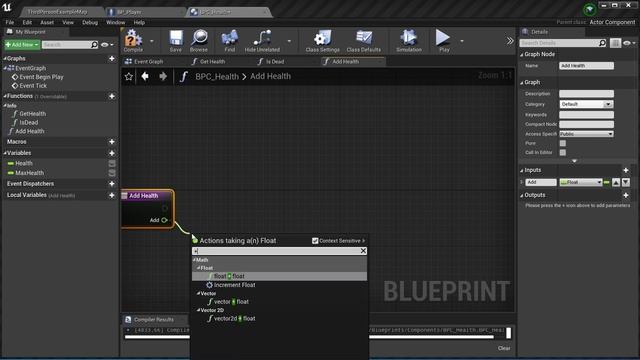Viewport: 640px width, 360px height.
Task: Save the blueprint with Save icon
Action: [176, 40]
